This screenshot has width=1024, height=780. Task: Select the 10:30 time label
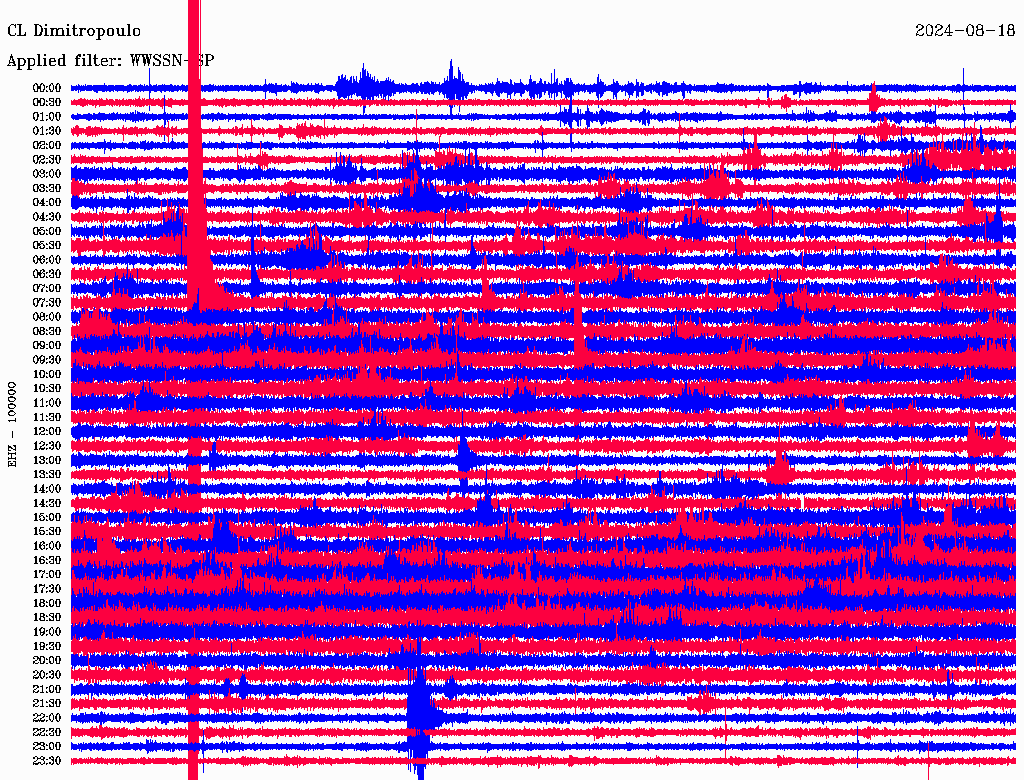coord(47,389)
